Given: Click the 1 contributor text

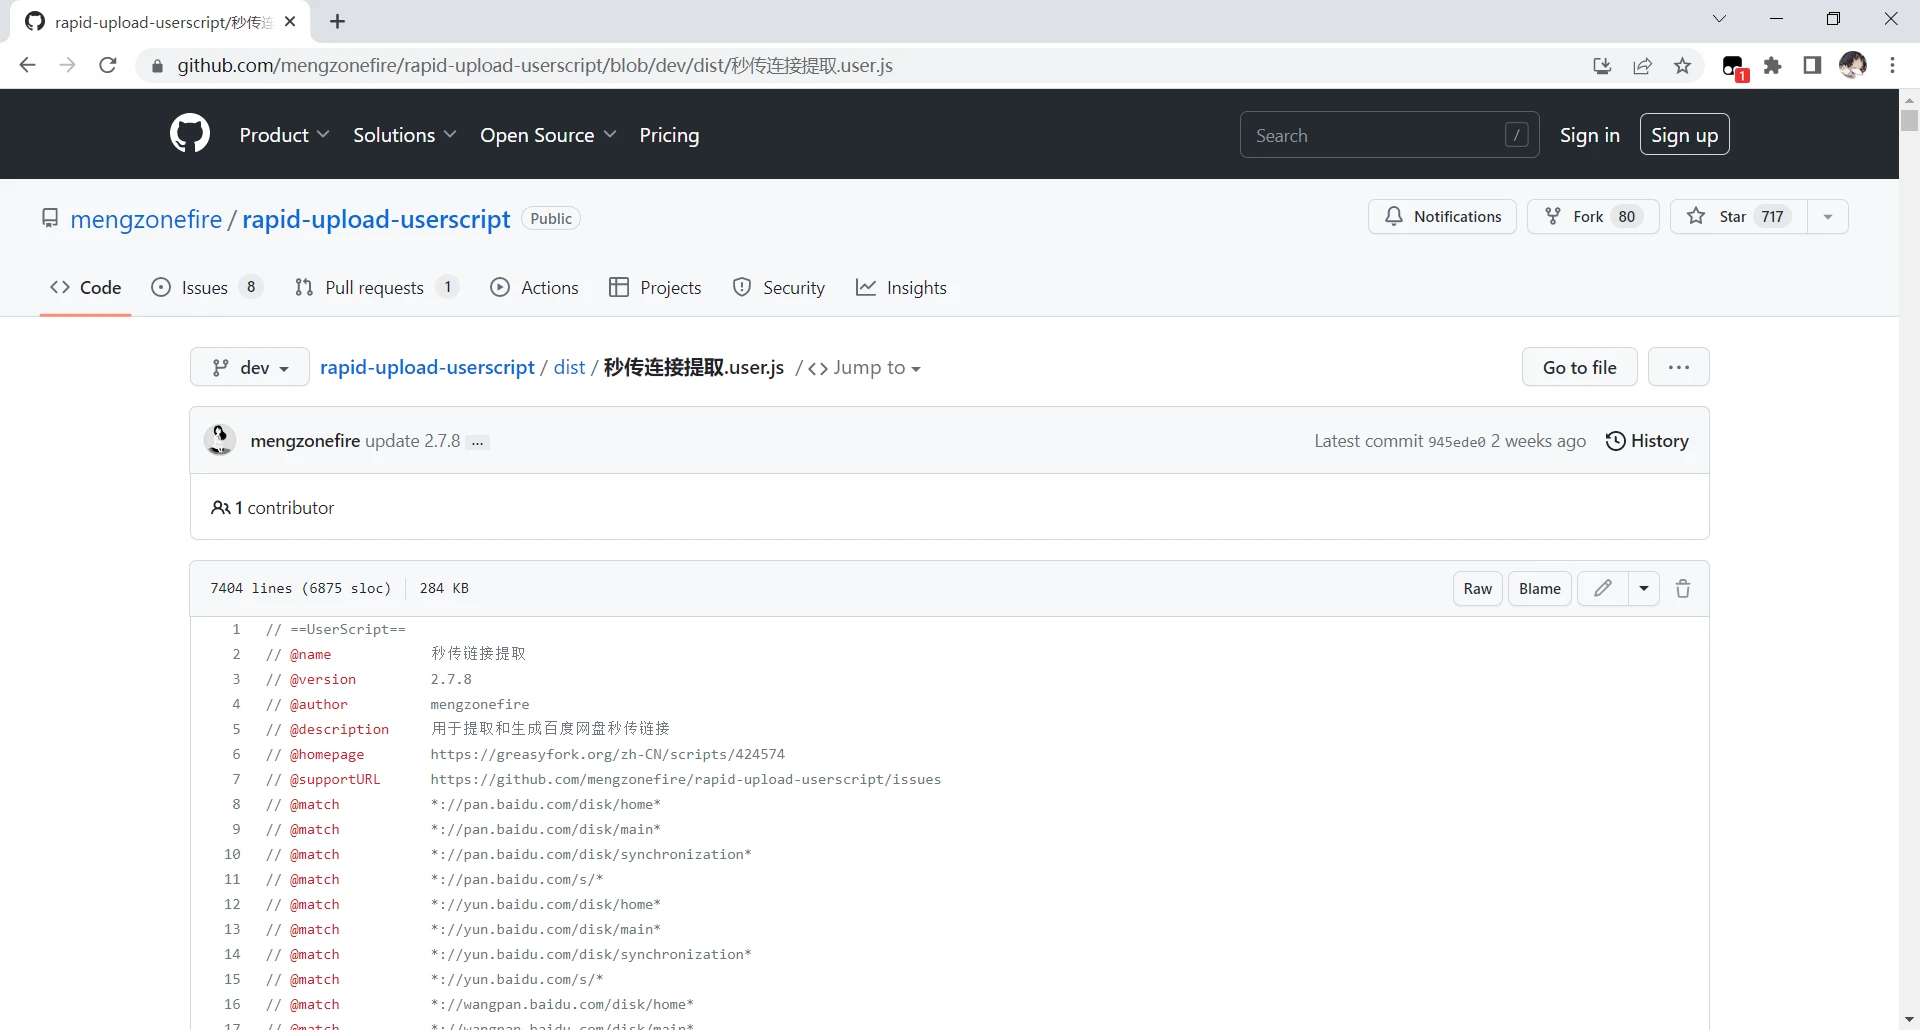Looking at the screenshot, I should pos(273,508).
